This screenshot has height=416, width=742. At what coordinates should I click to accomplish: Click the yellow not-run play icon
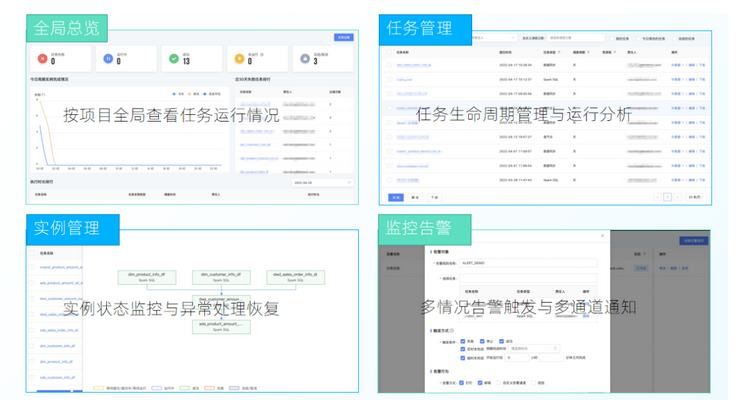click(x=239, y=59)
